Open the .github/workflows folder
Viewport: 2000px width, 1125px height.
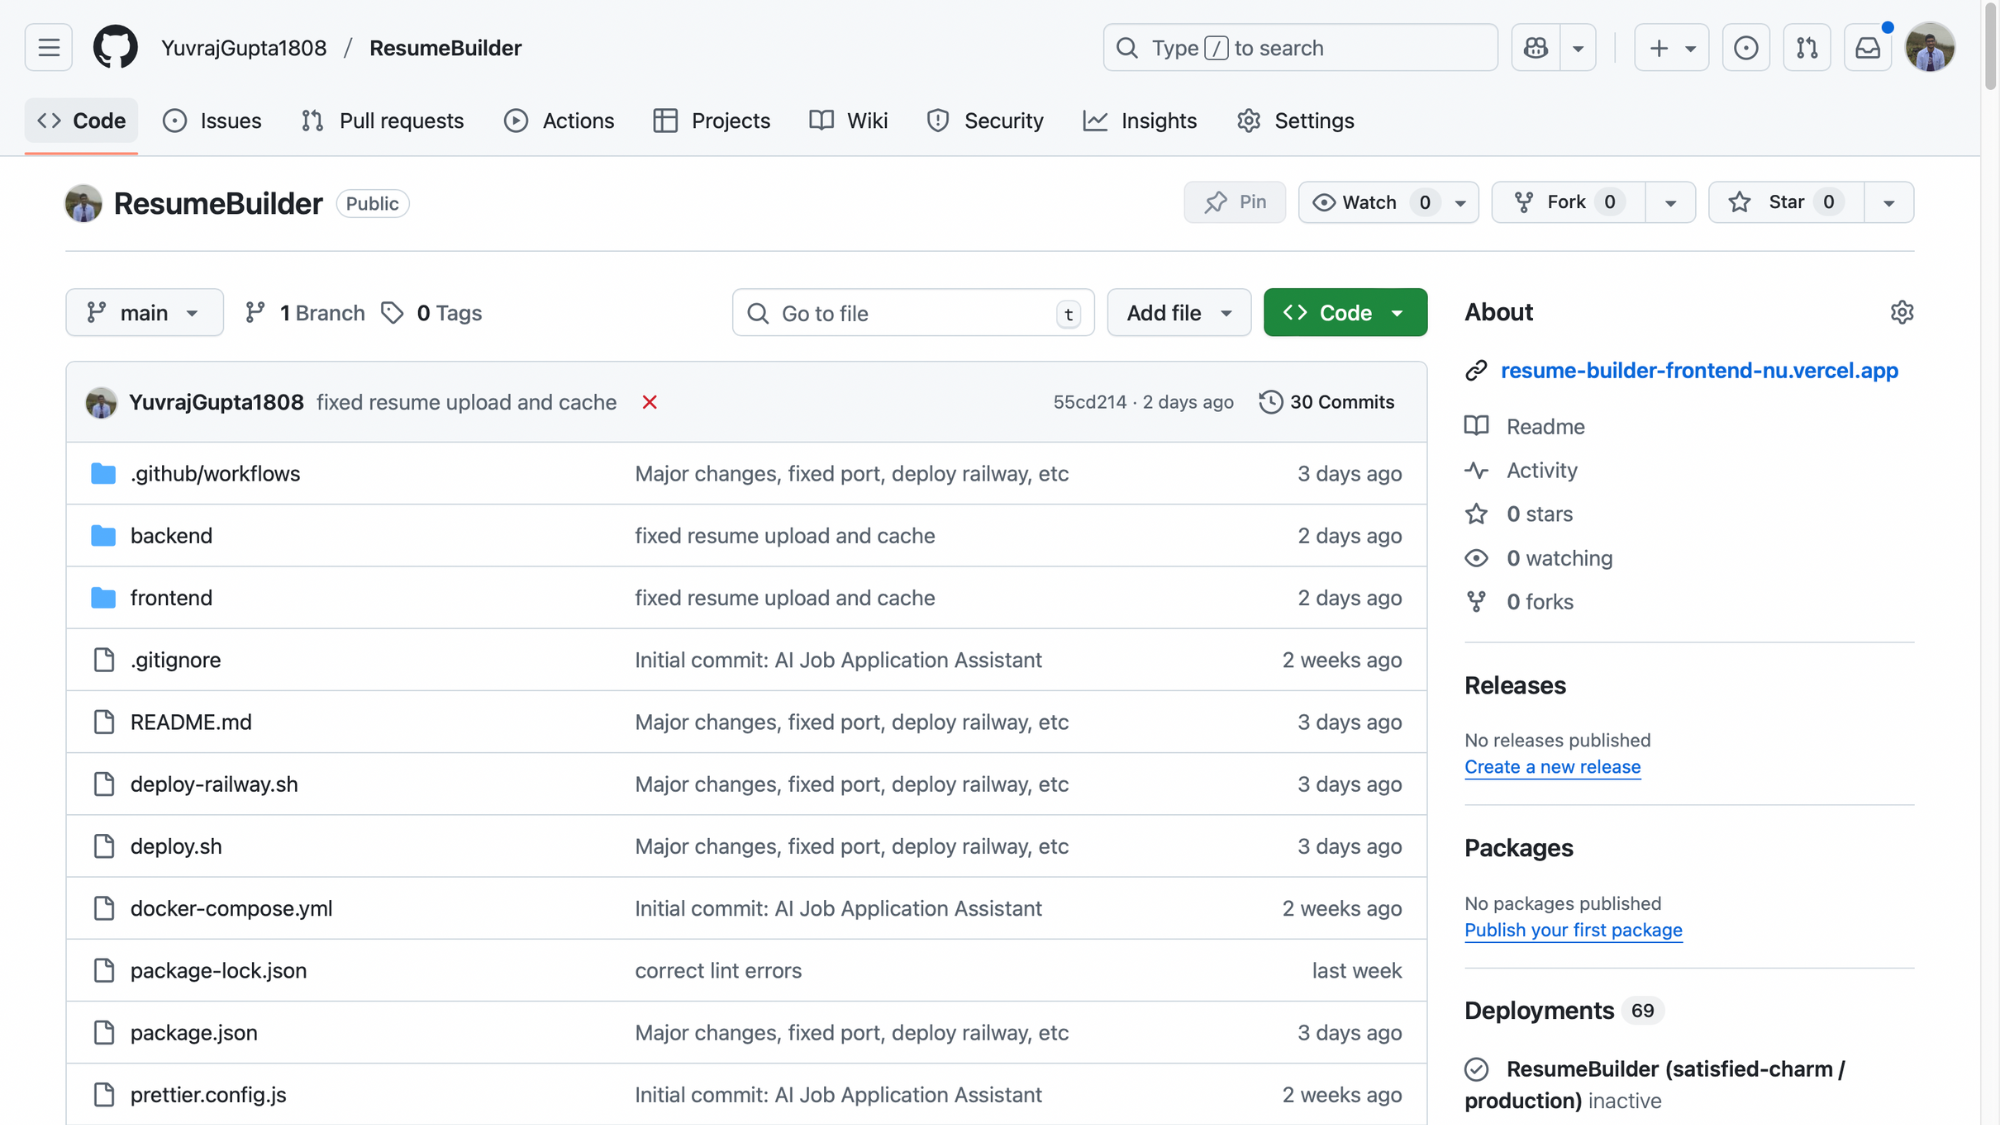pyautogui.click(x=215, y=474)
